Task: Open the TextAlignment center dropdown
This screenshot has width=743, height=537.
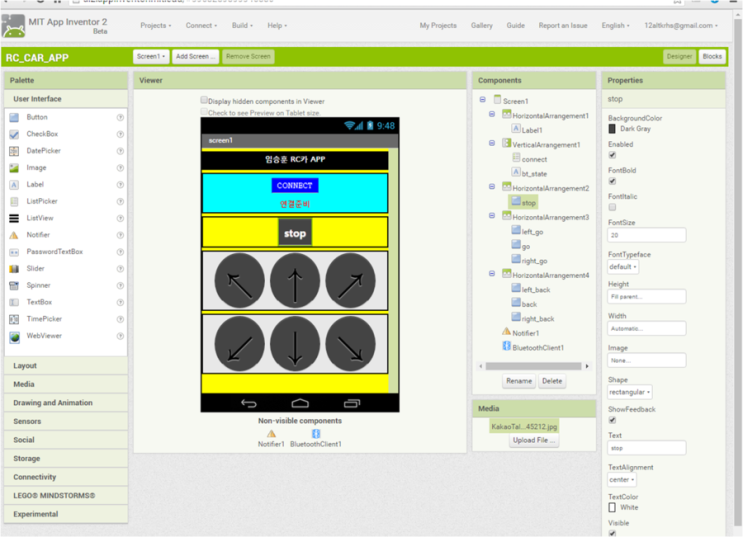Action: click(x=622, y=480)
